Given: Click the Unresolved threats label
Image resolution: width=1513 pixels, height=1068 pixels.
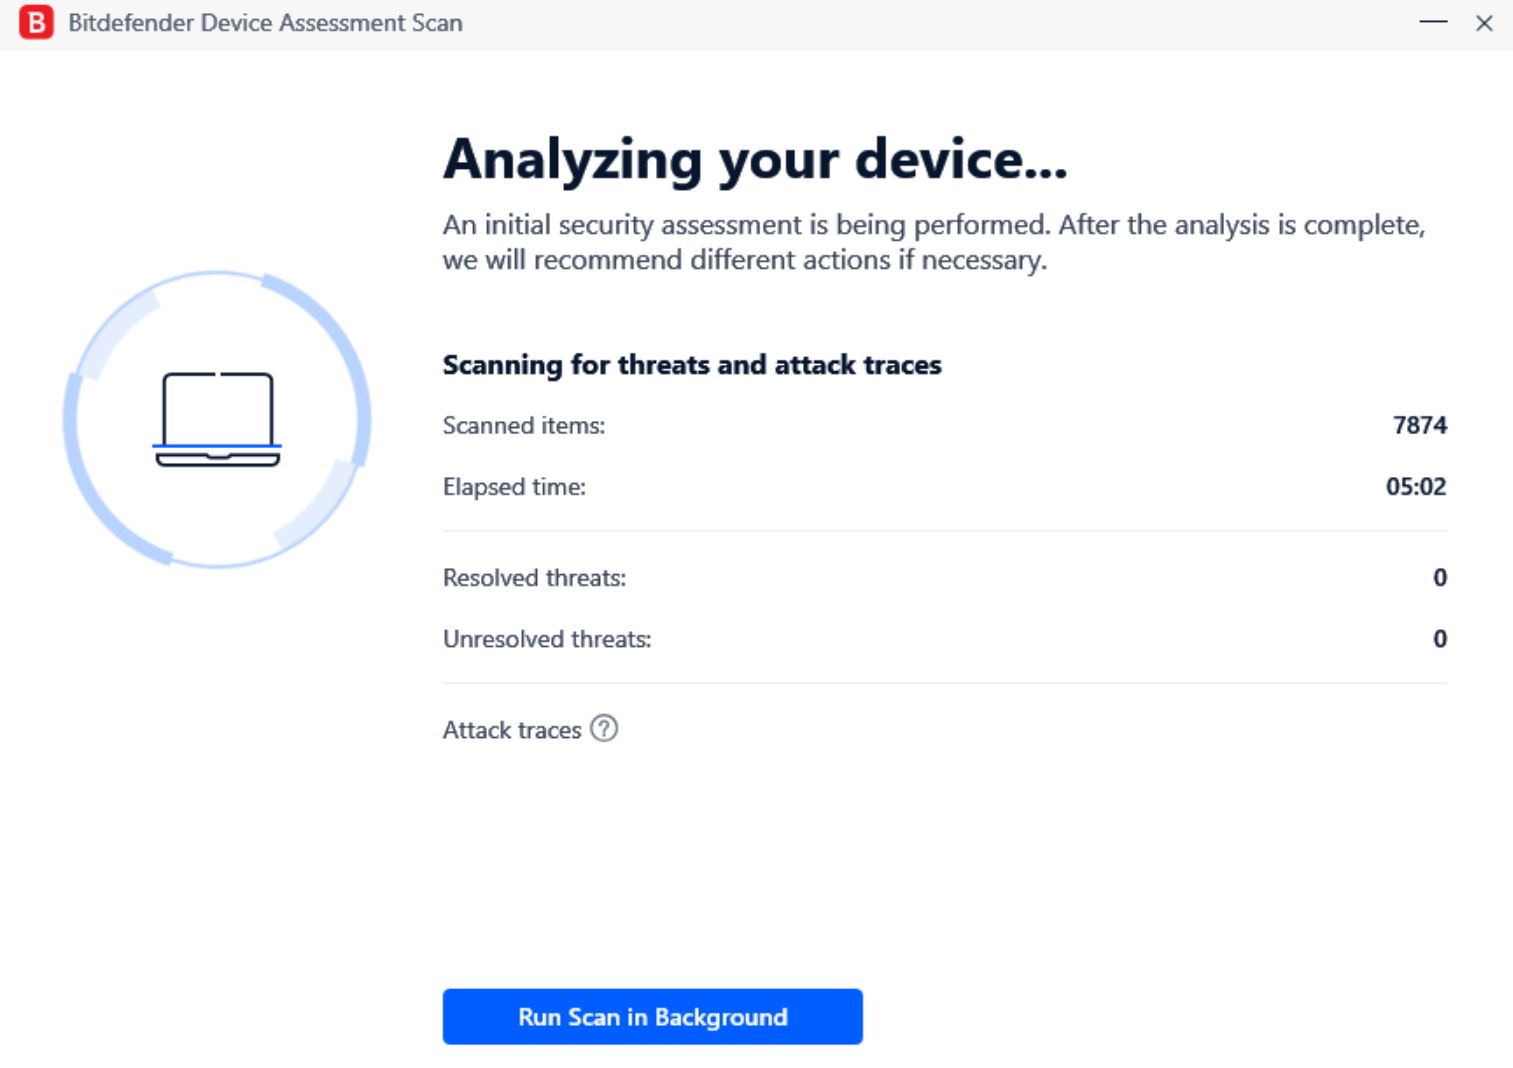Looking at the screenshot, I should 547,639.
